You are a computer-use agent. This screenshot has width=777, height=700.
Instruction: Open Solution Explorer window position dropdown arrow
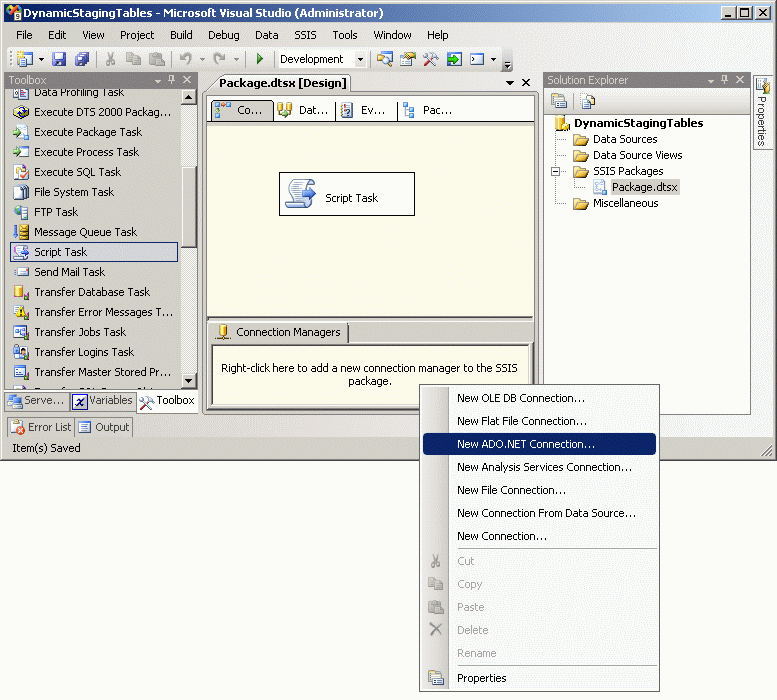pyautogui.click(x=711, y=80)
